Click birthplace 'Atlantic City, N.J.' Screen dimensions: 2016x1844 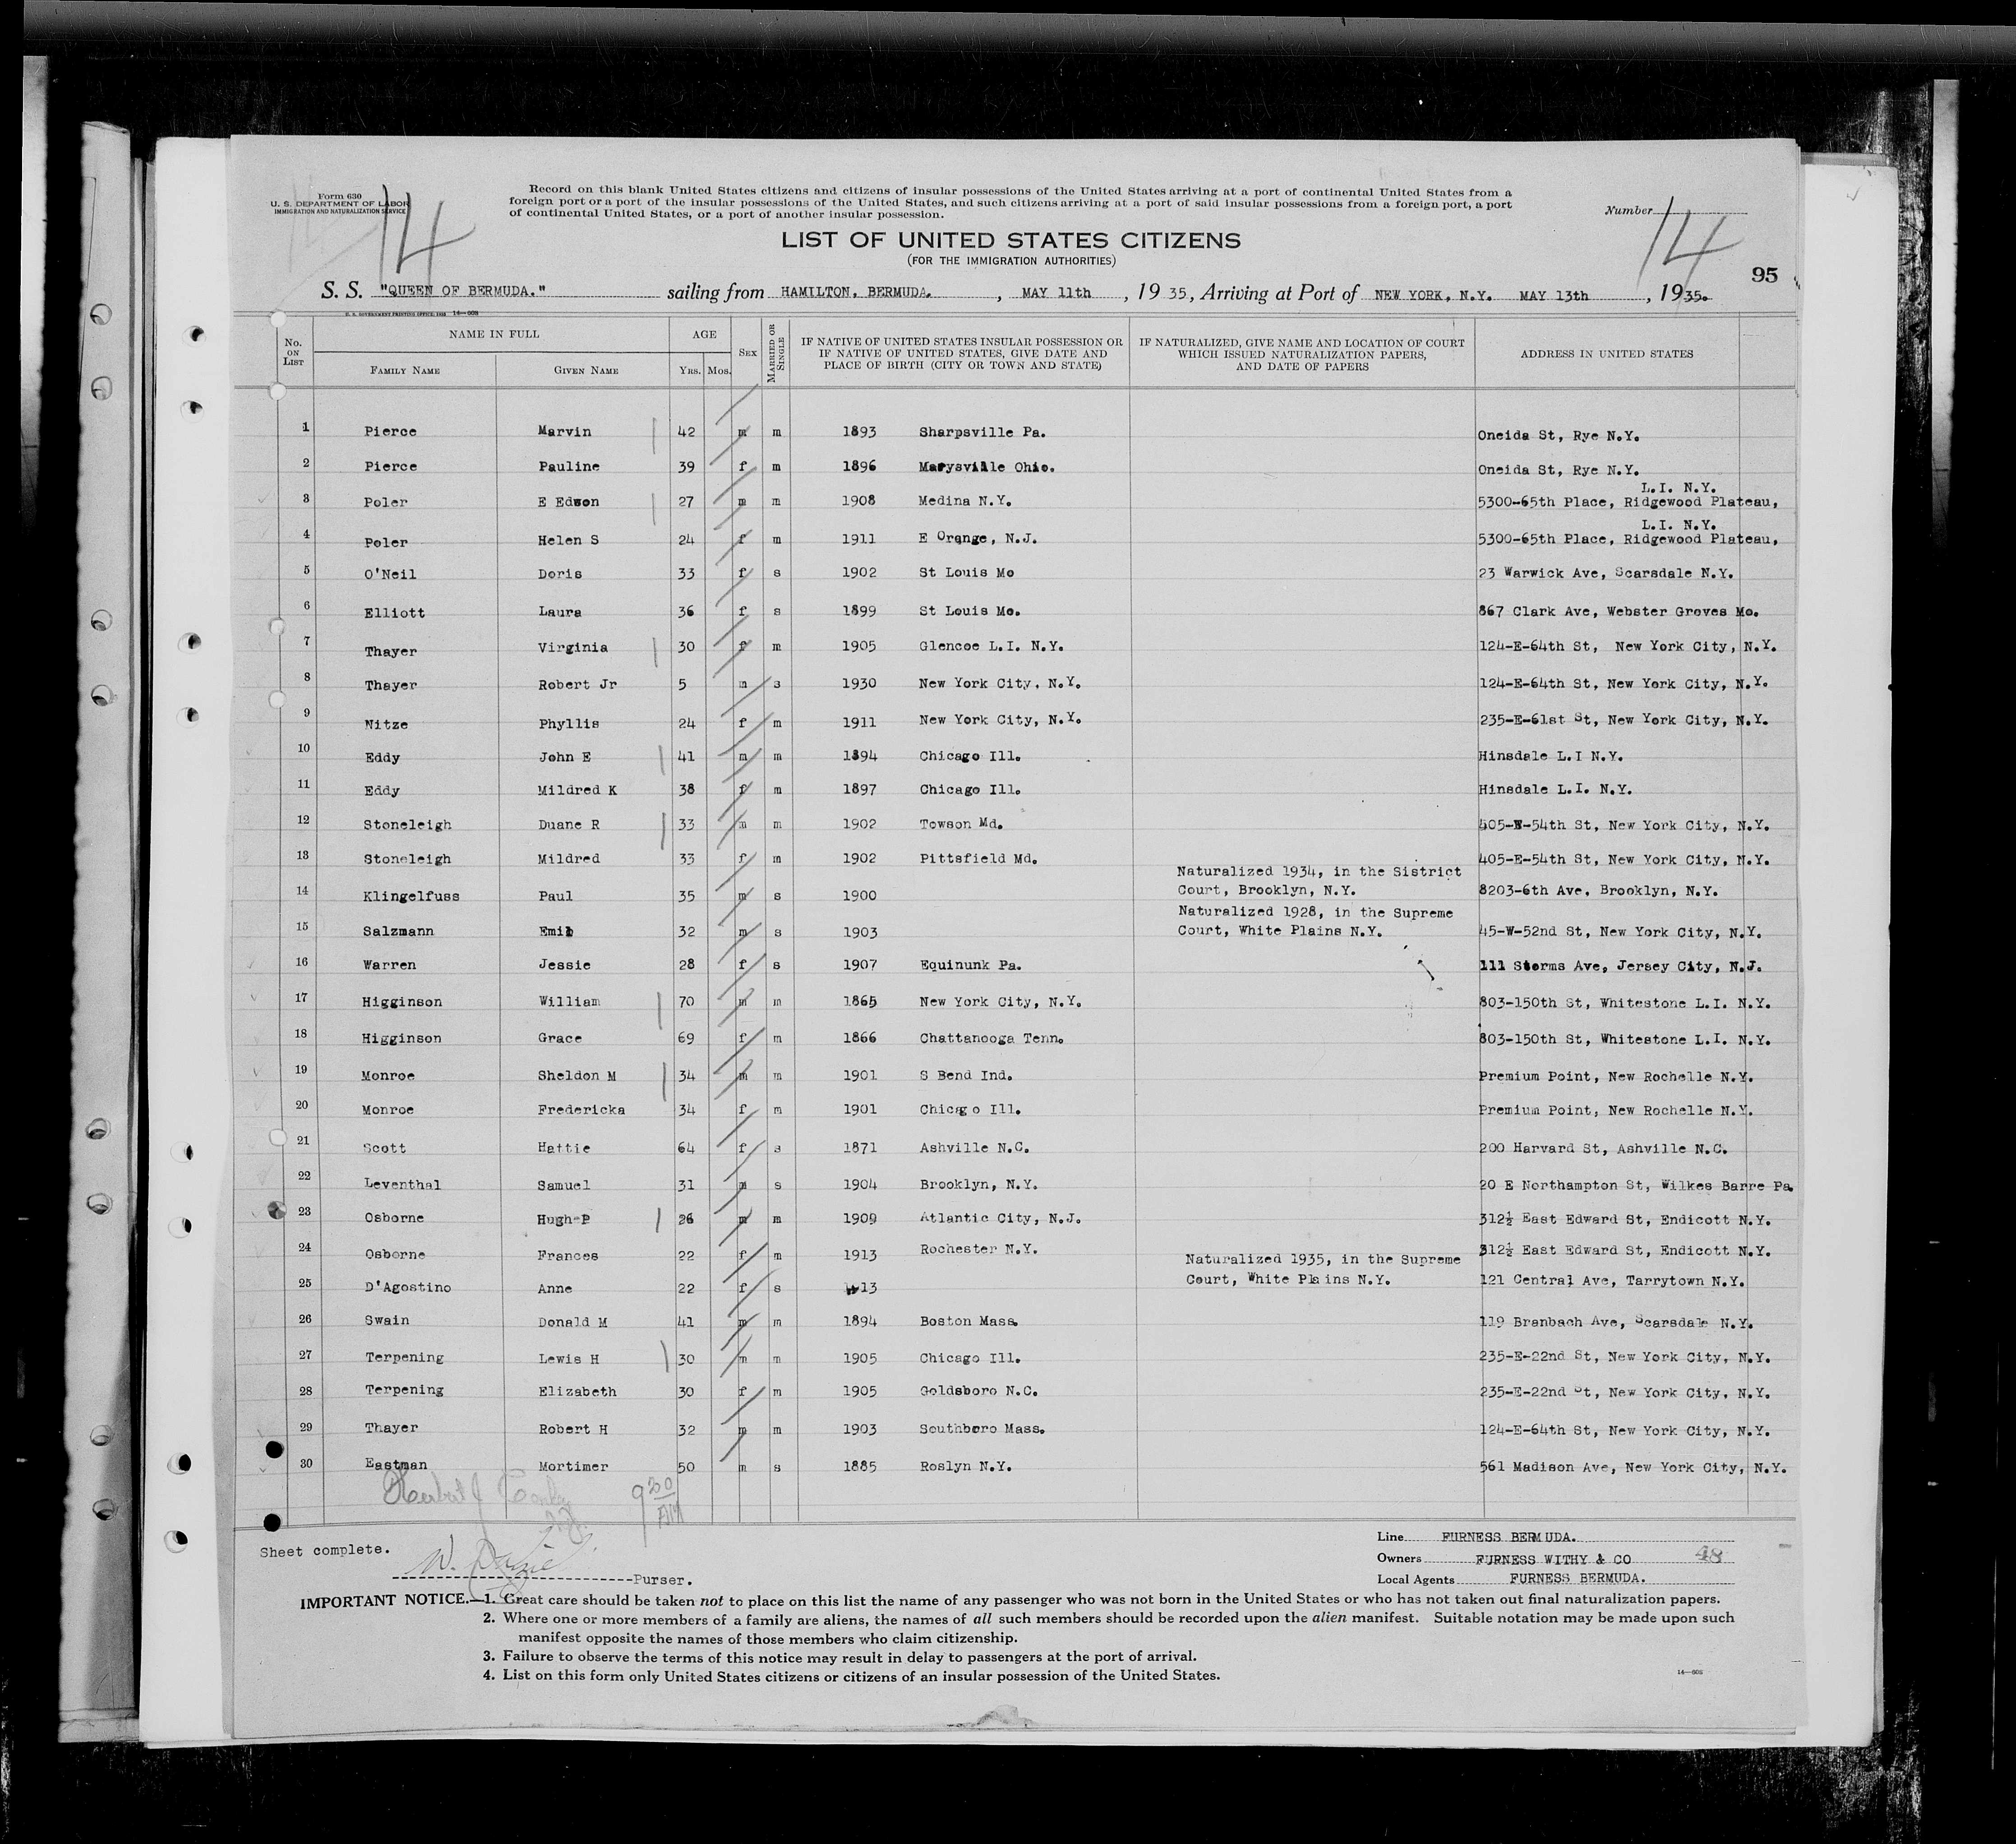1000,1219
